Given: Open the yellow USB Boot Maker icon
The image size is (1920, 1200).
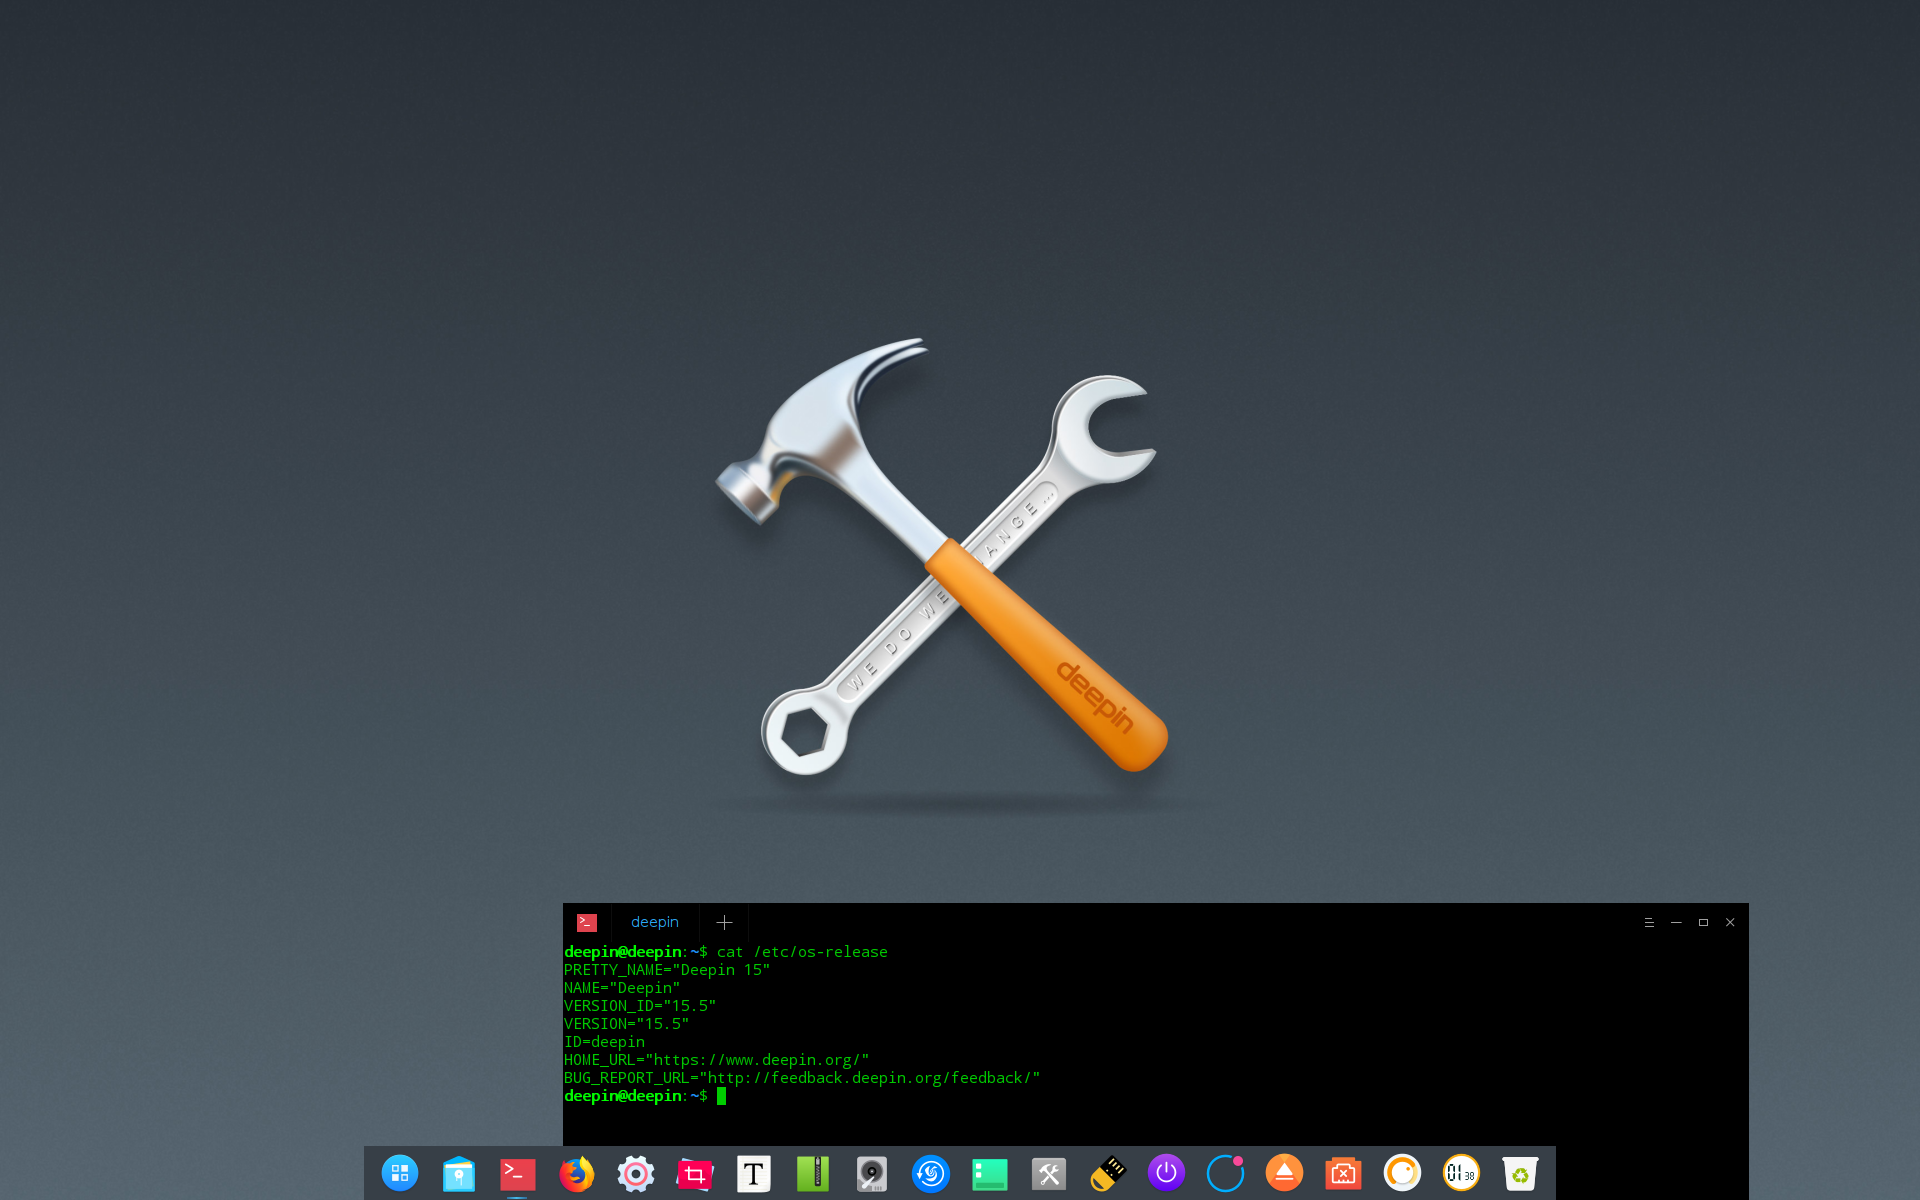Looking at the screenshot, I should [x=1108, y=1173].
